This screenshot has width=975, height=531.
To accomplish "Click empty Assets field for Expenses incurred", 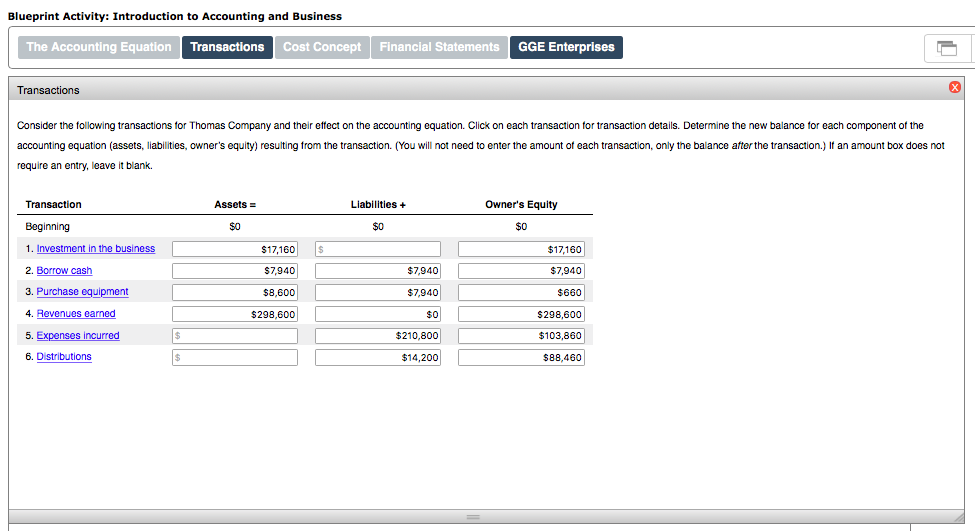I will (235, 336).
